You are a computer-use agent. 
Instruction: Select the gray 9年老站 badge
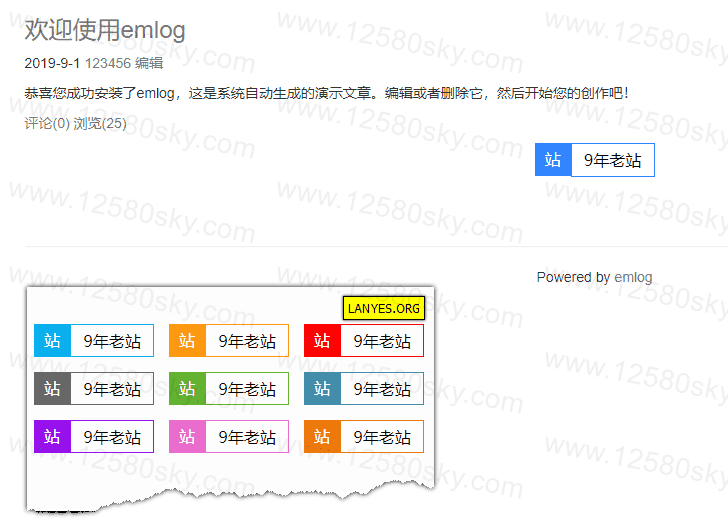point(94,389)
